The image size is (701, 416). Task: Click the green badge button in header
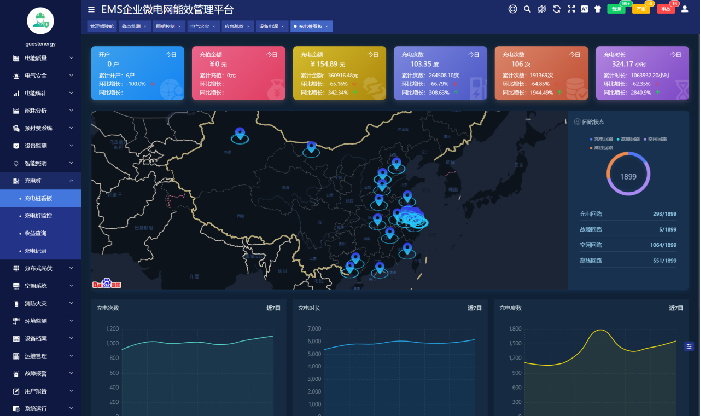click(617, 9)
